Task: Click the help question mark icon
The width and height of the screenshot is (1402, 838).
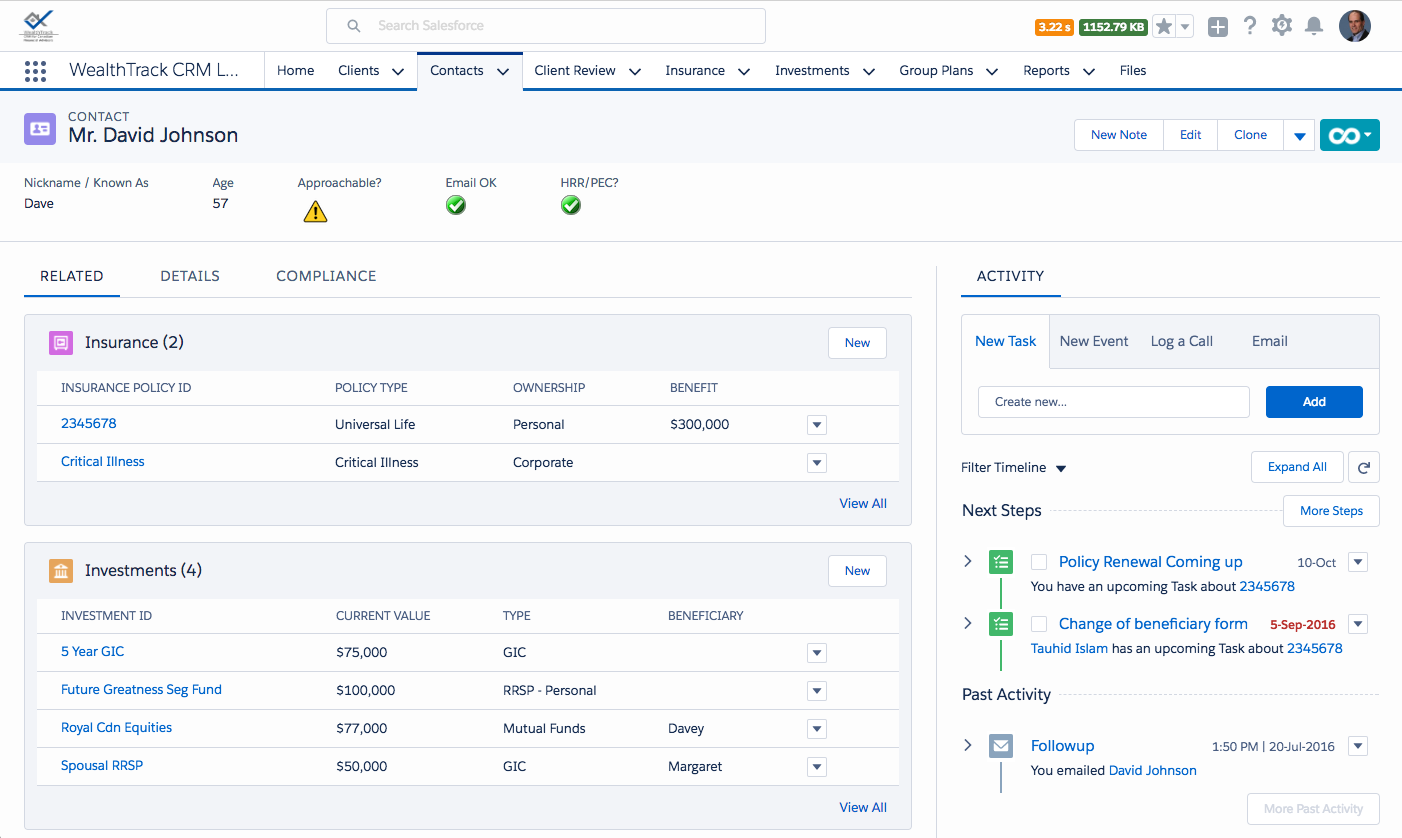Action: 1250,26
